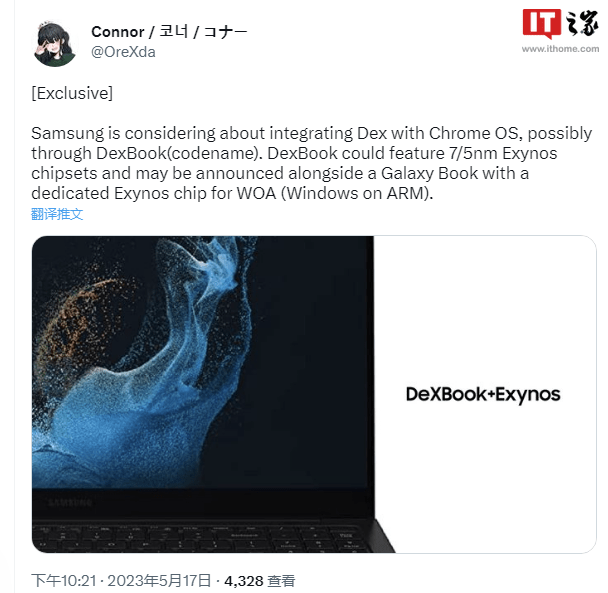
Task: Open Connor's profile avatar picture
Action: pyautogui.click(x=54, y=43)
